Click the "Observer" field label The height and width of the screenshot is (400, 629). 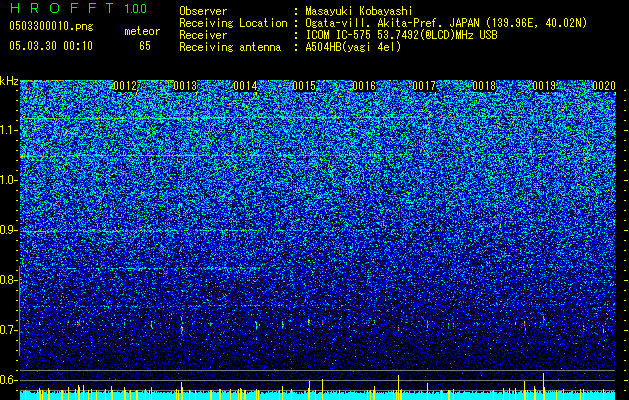pos(203,11)
